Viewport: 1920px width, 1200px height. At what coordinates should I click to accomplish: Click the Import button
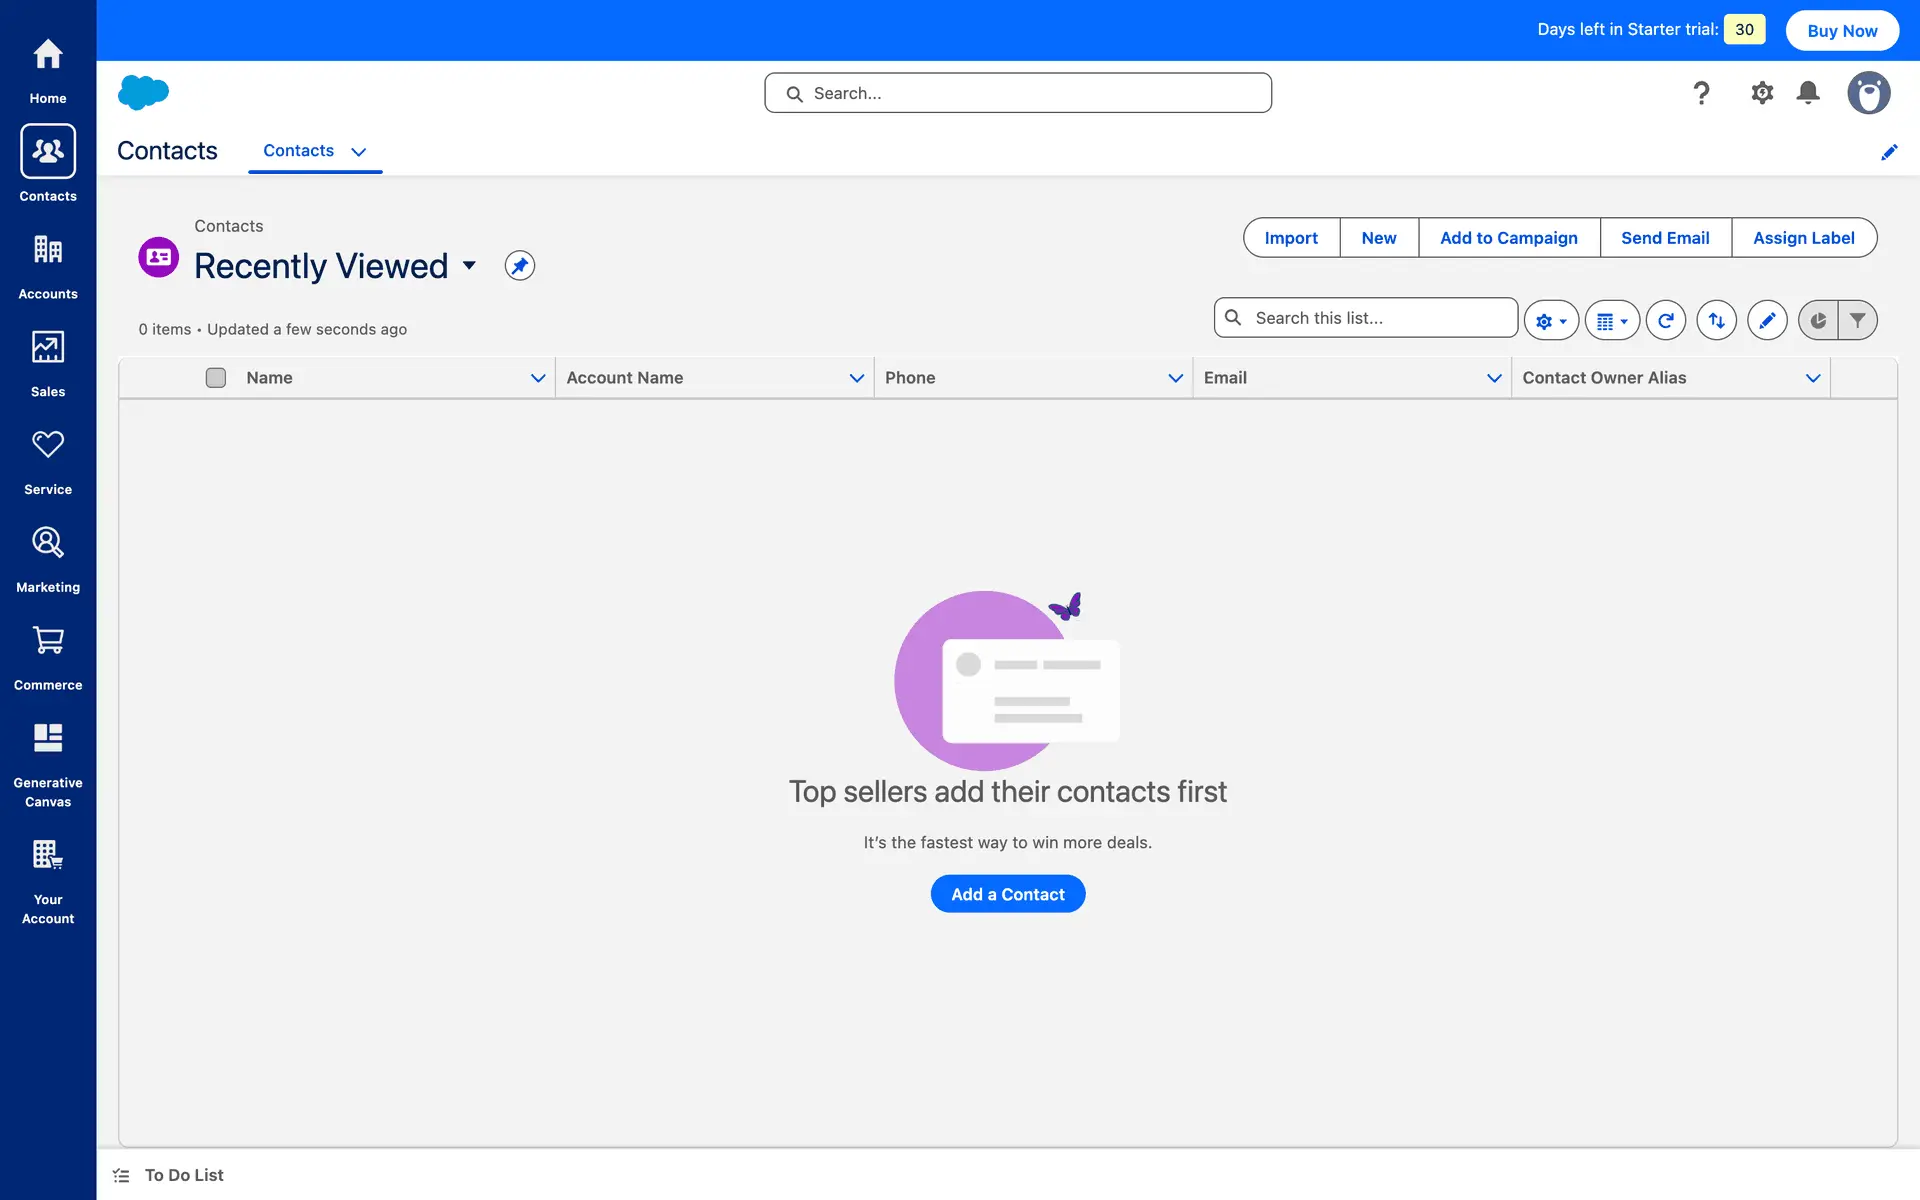coord(1290,238)
